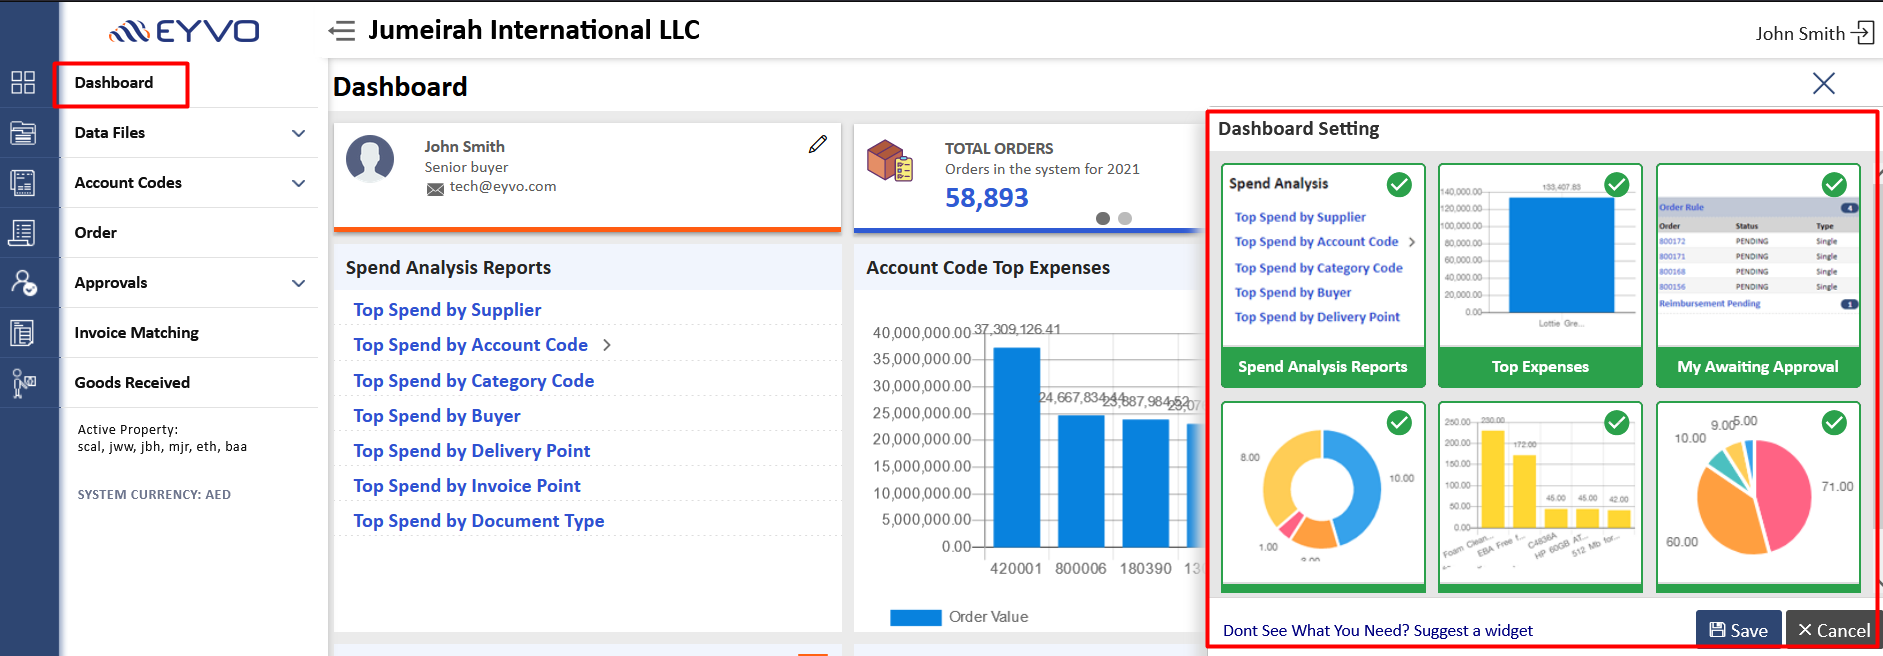
Task: Toggle the checkmark on the donut chart widget
Action: [x=1399, y=423]
